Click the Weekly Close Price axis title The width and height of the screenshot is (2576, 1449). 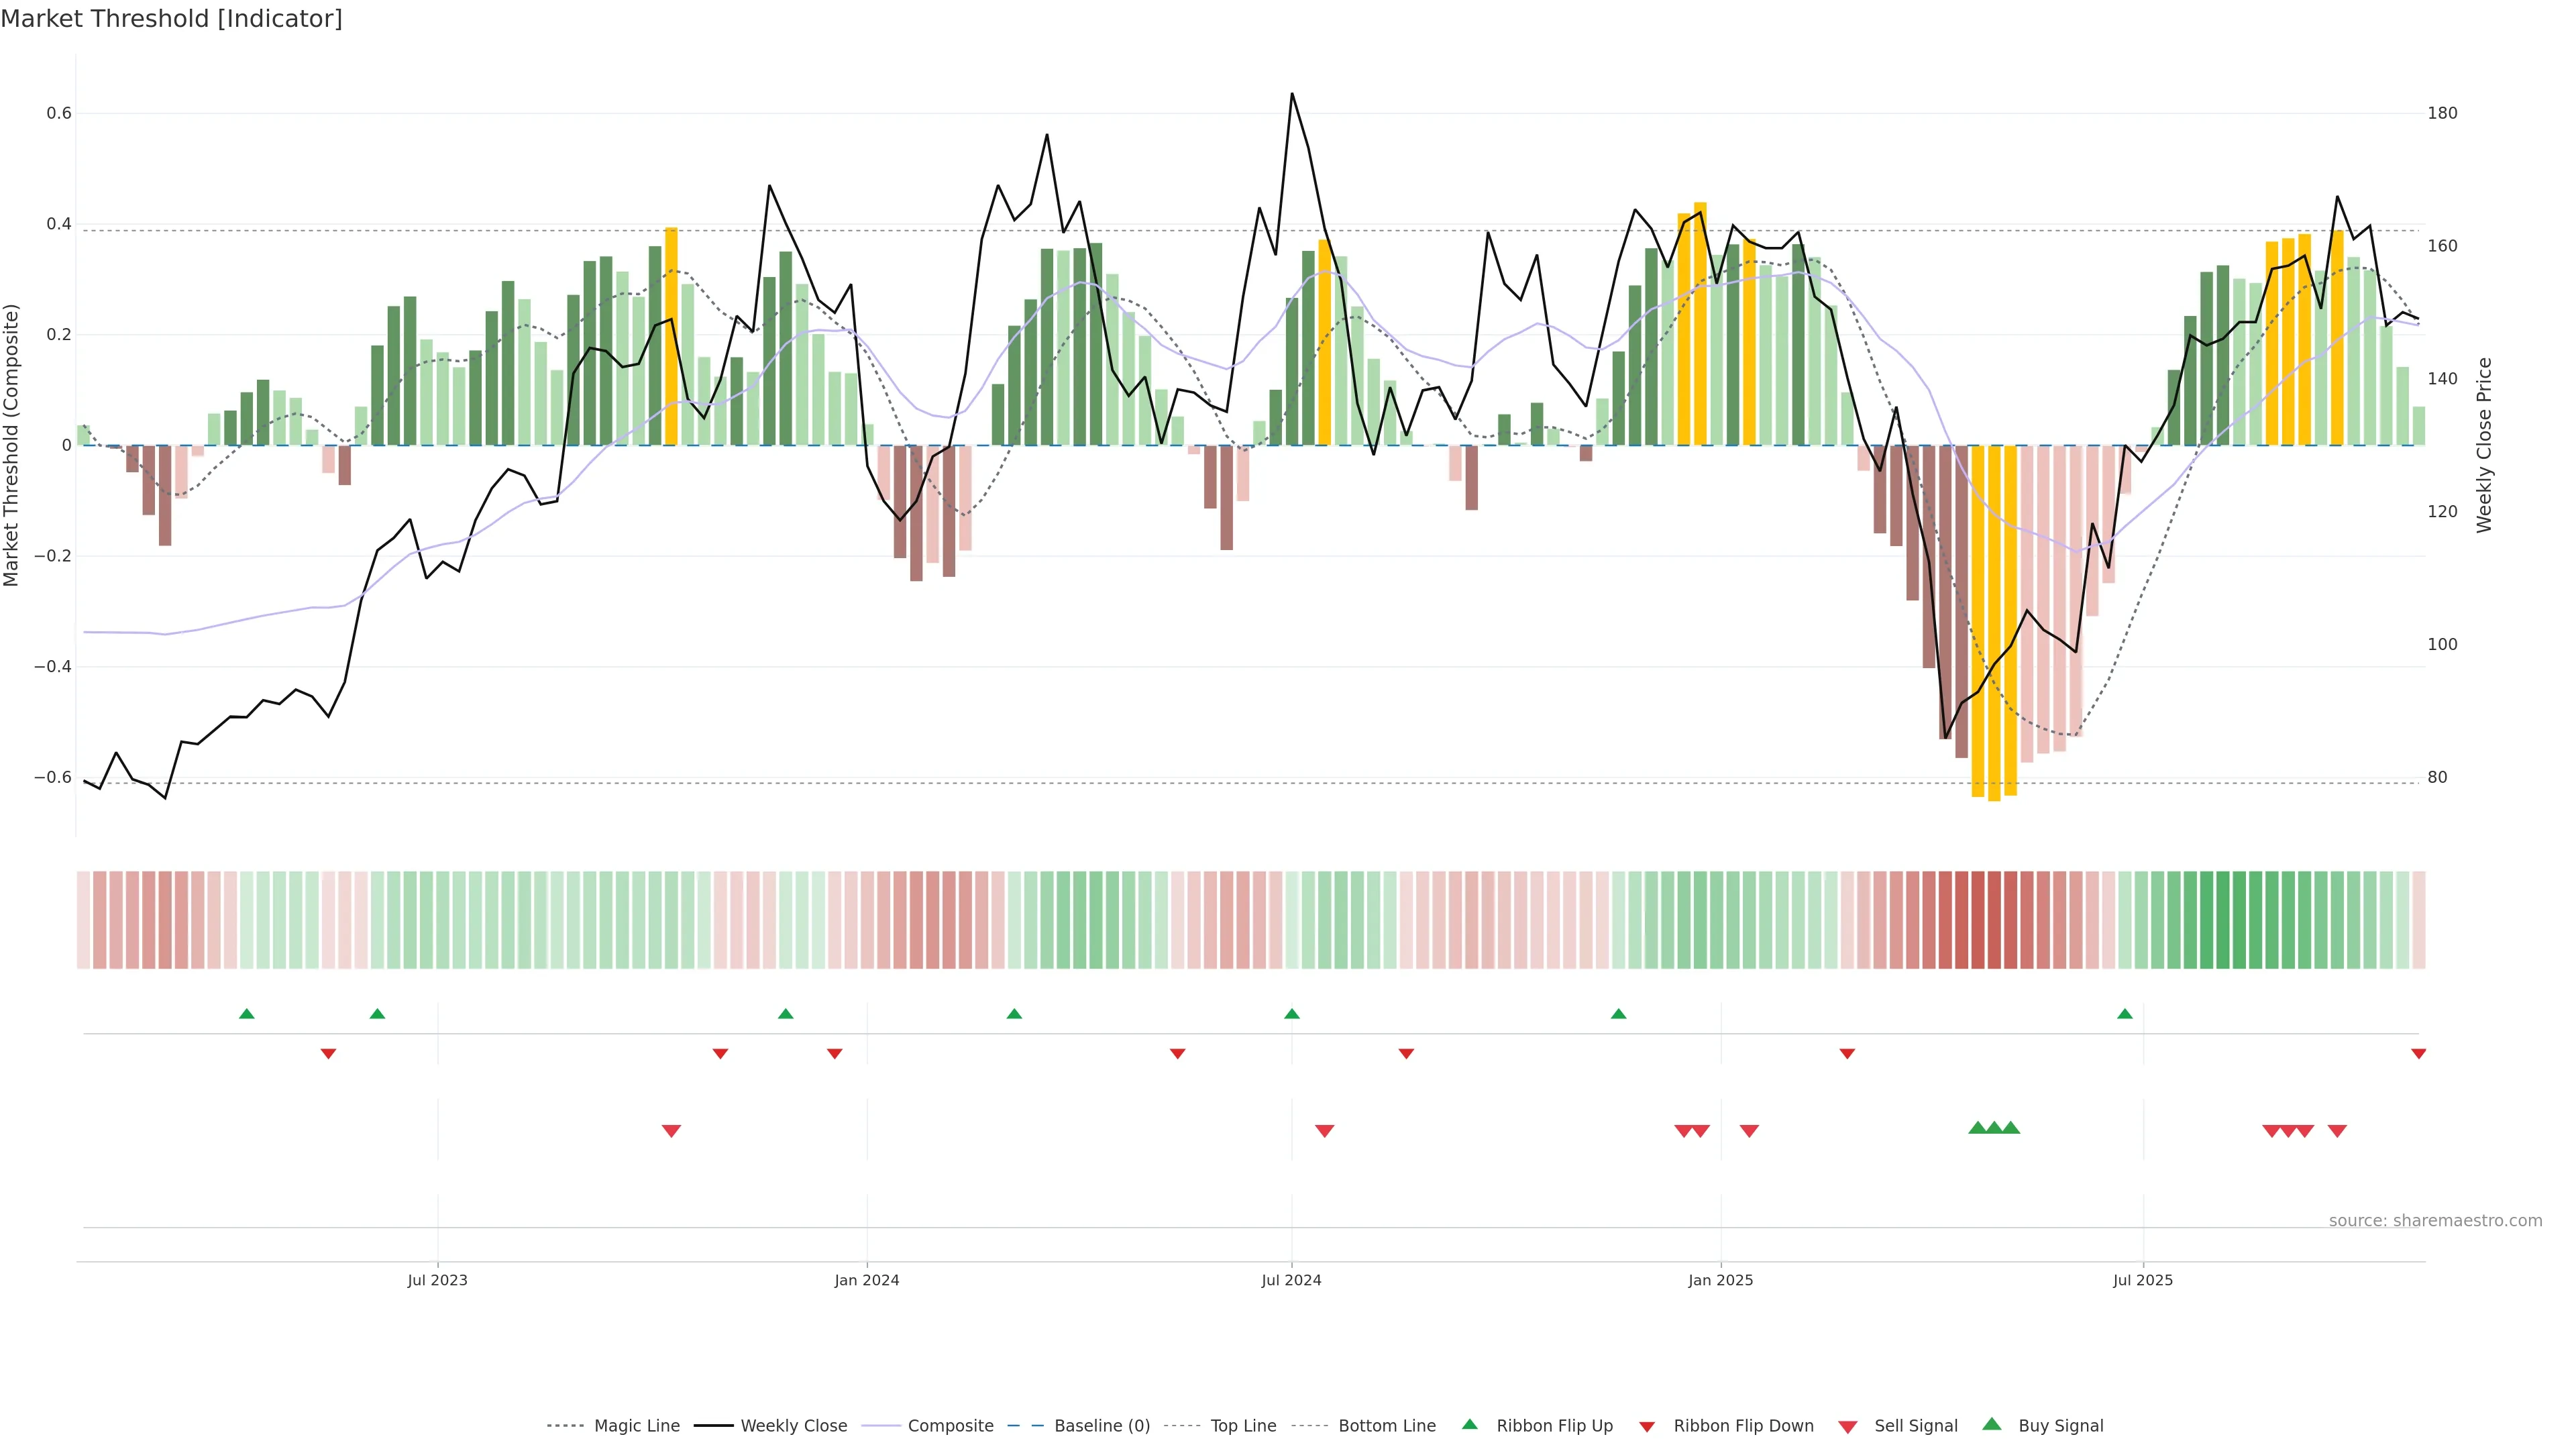pos(2484,445)
